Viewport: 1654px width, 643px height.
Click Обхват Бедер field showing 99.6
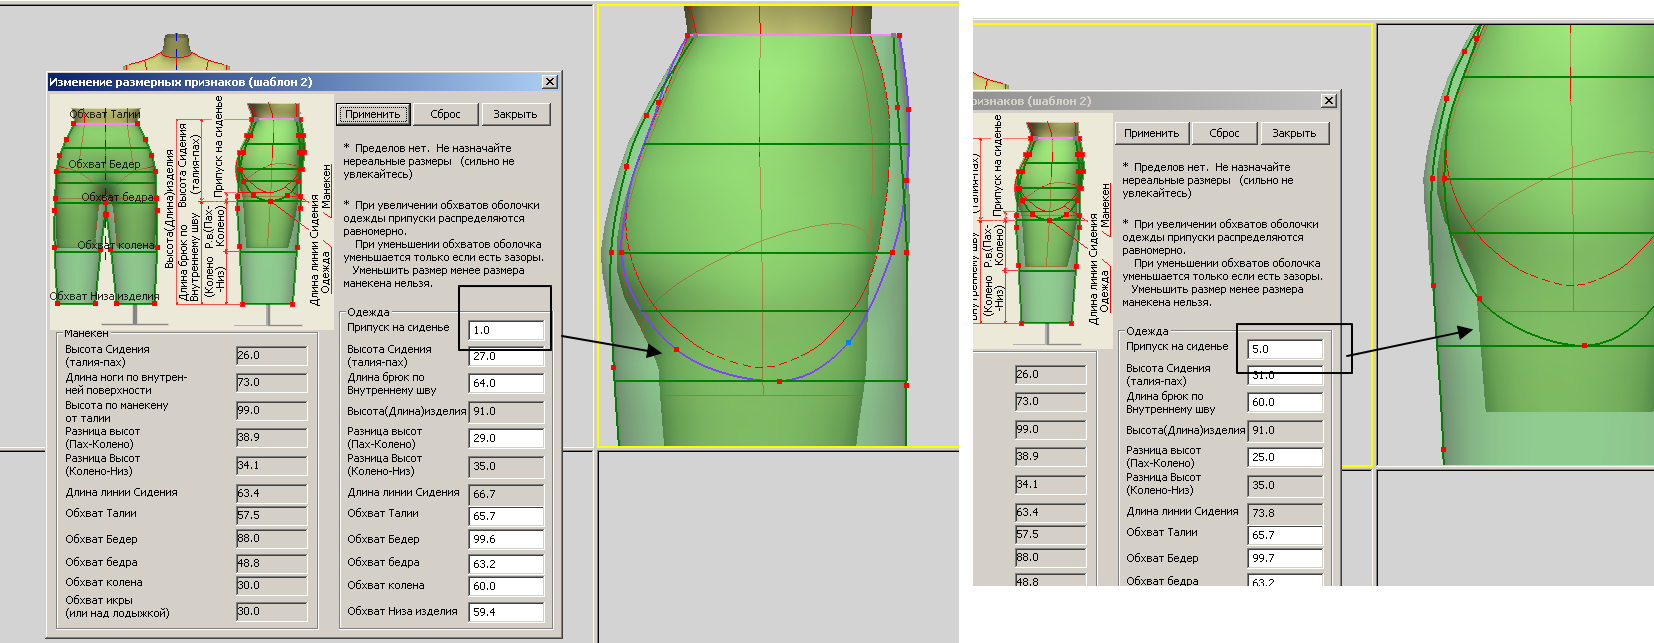[x=506, y=539]
